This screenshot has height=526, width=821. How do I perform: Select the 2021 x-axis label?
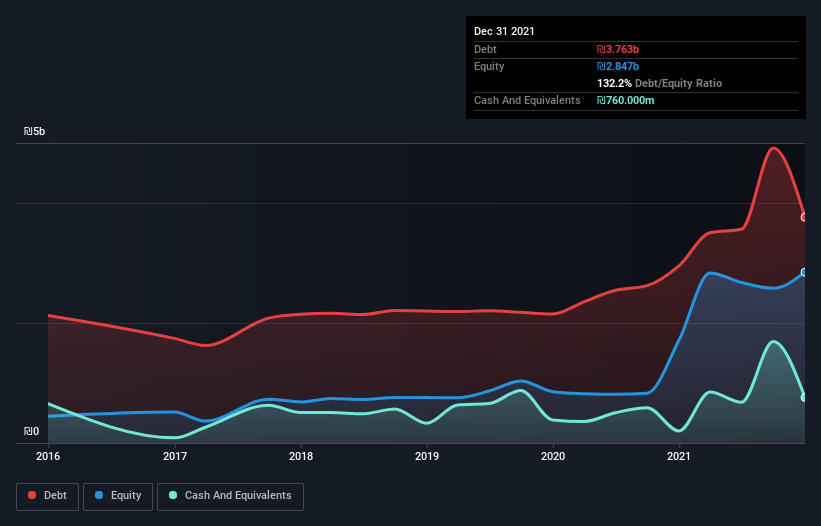(x=679, y=456)
